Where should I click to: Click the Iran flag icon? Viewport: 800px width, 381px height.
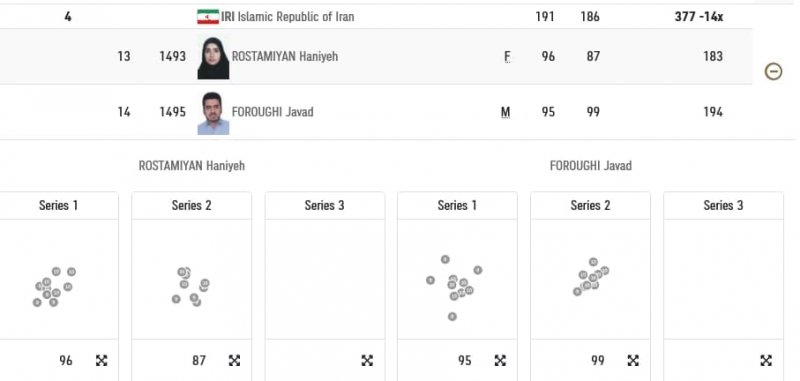click(208, 17)
